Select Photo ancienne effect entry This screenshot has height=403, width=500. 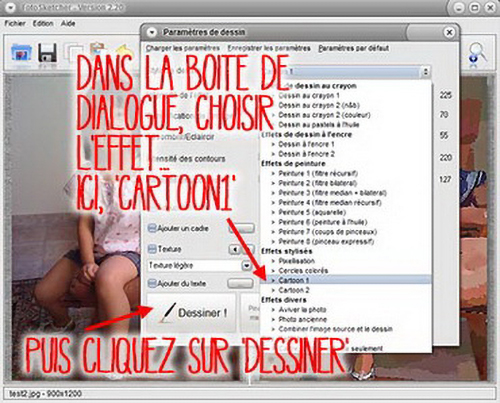click(x=303, y=319)
